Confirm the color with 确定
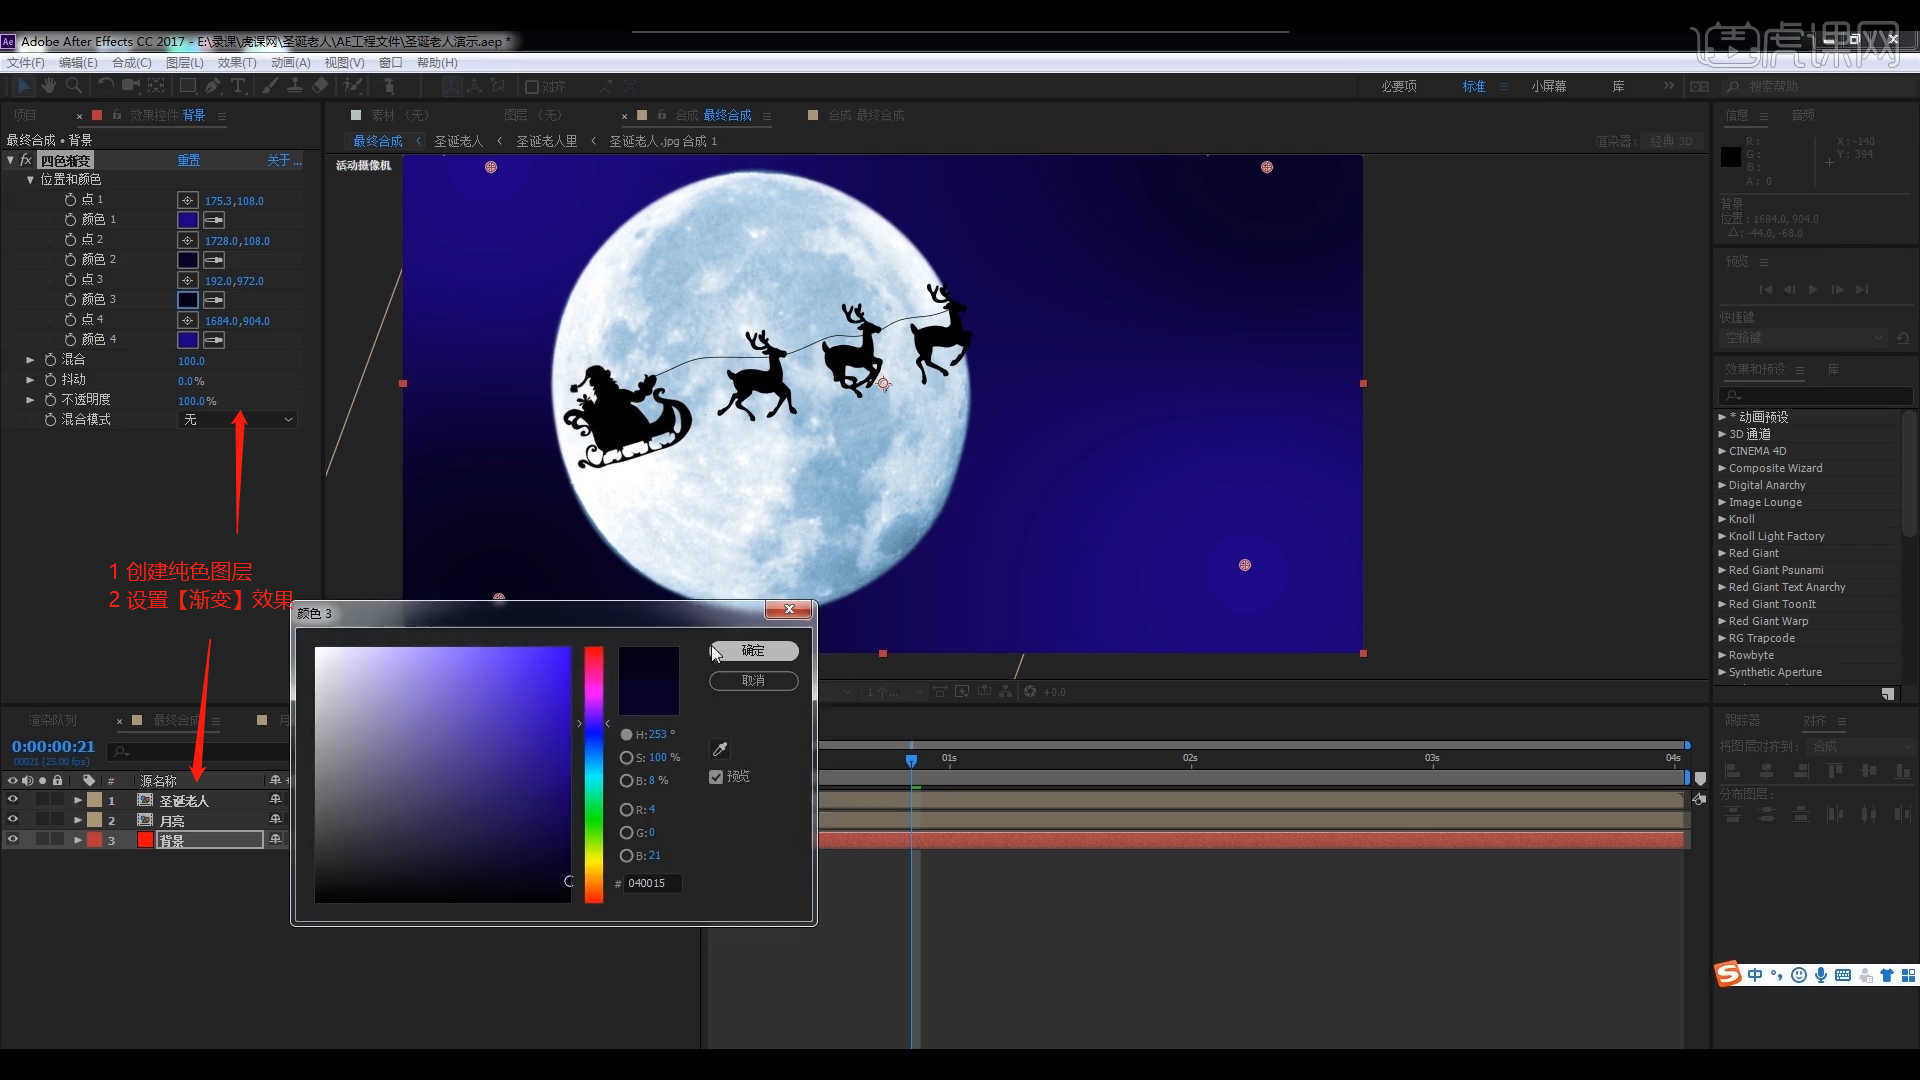The width and height of the screenshot is (1920, 1080). (x=754, y=651)
